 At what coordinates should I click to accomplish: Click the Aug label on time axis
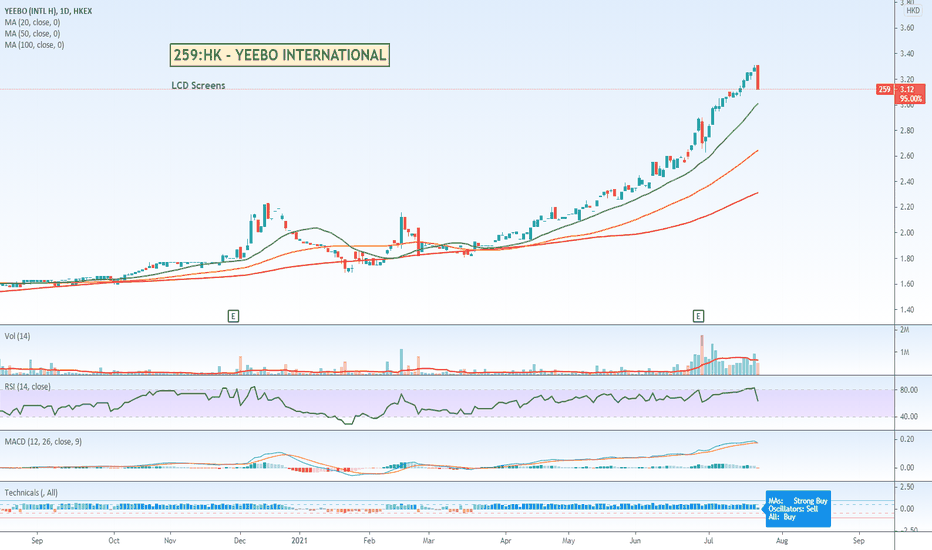click(x=782, y=540)
